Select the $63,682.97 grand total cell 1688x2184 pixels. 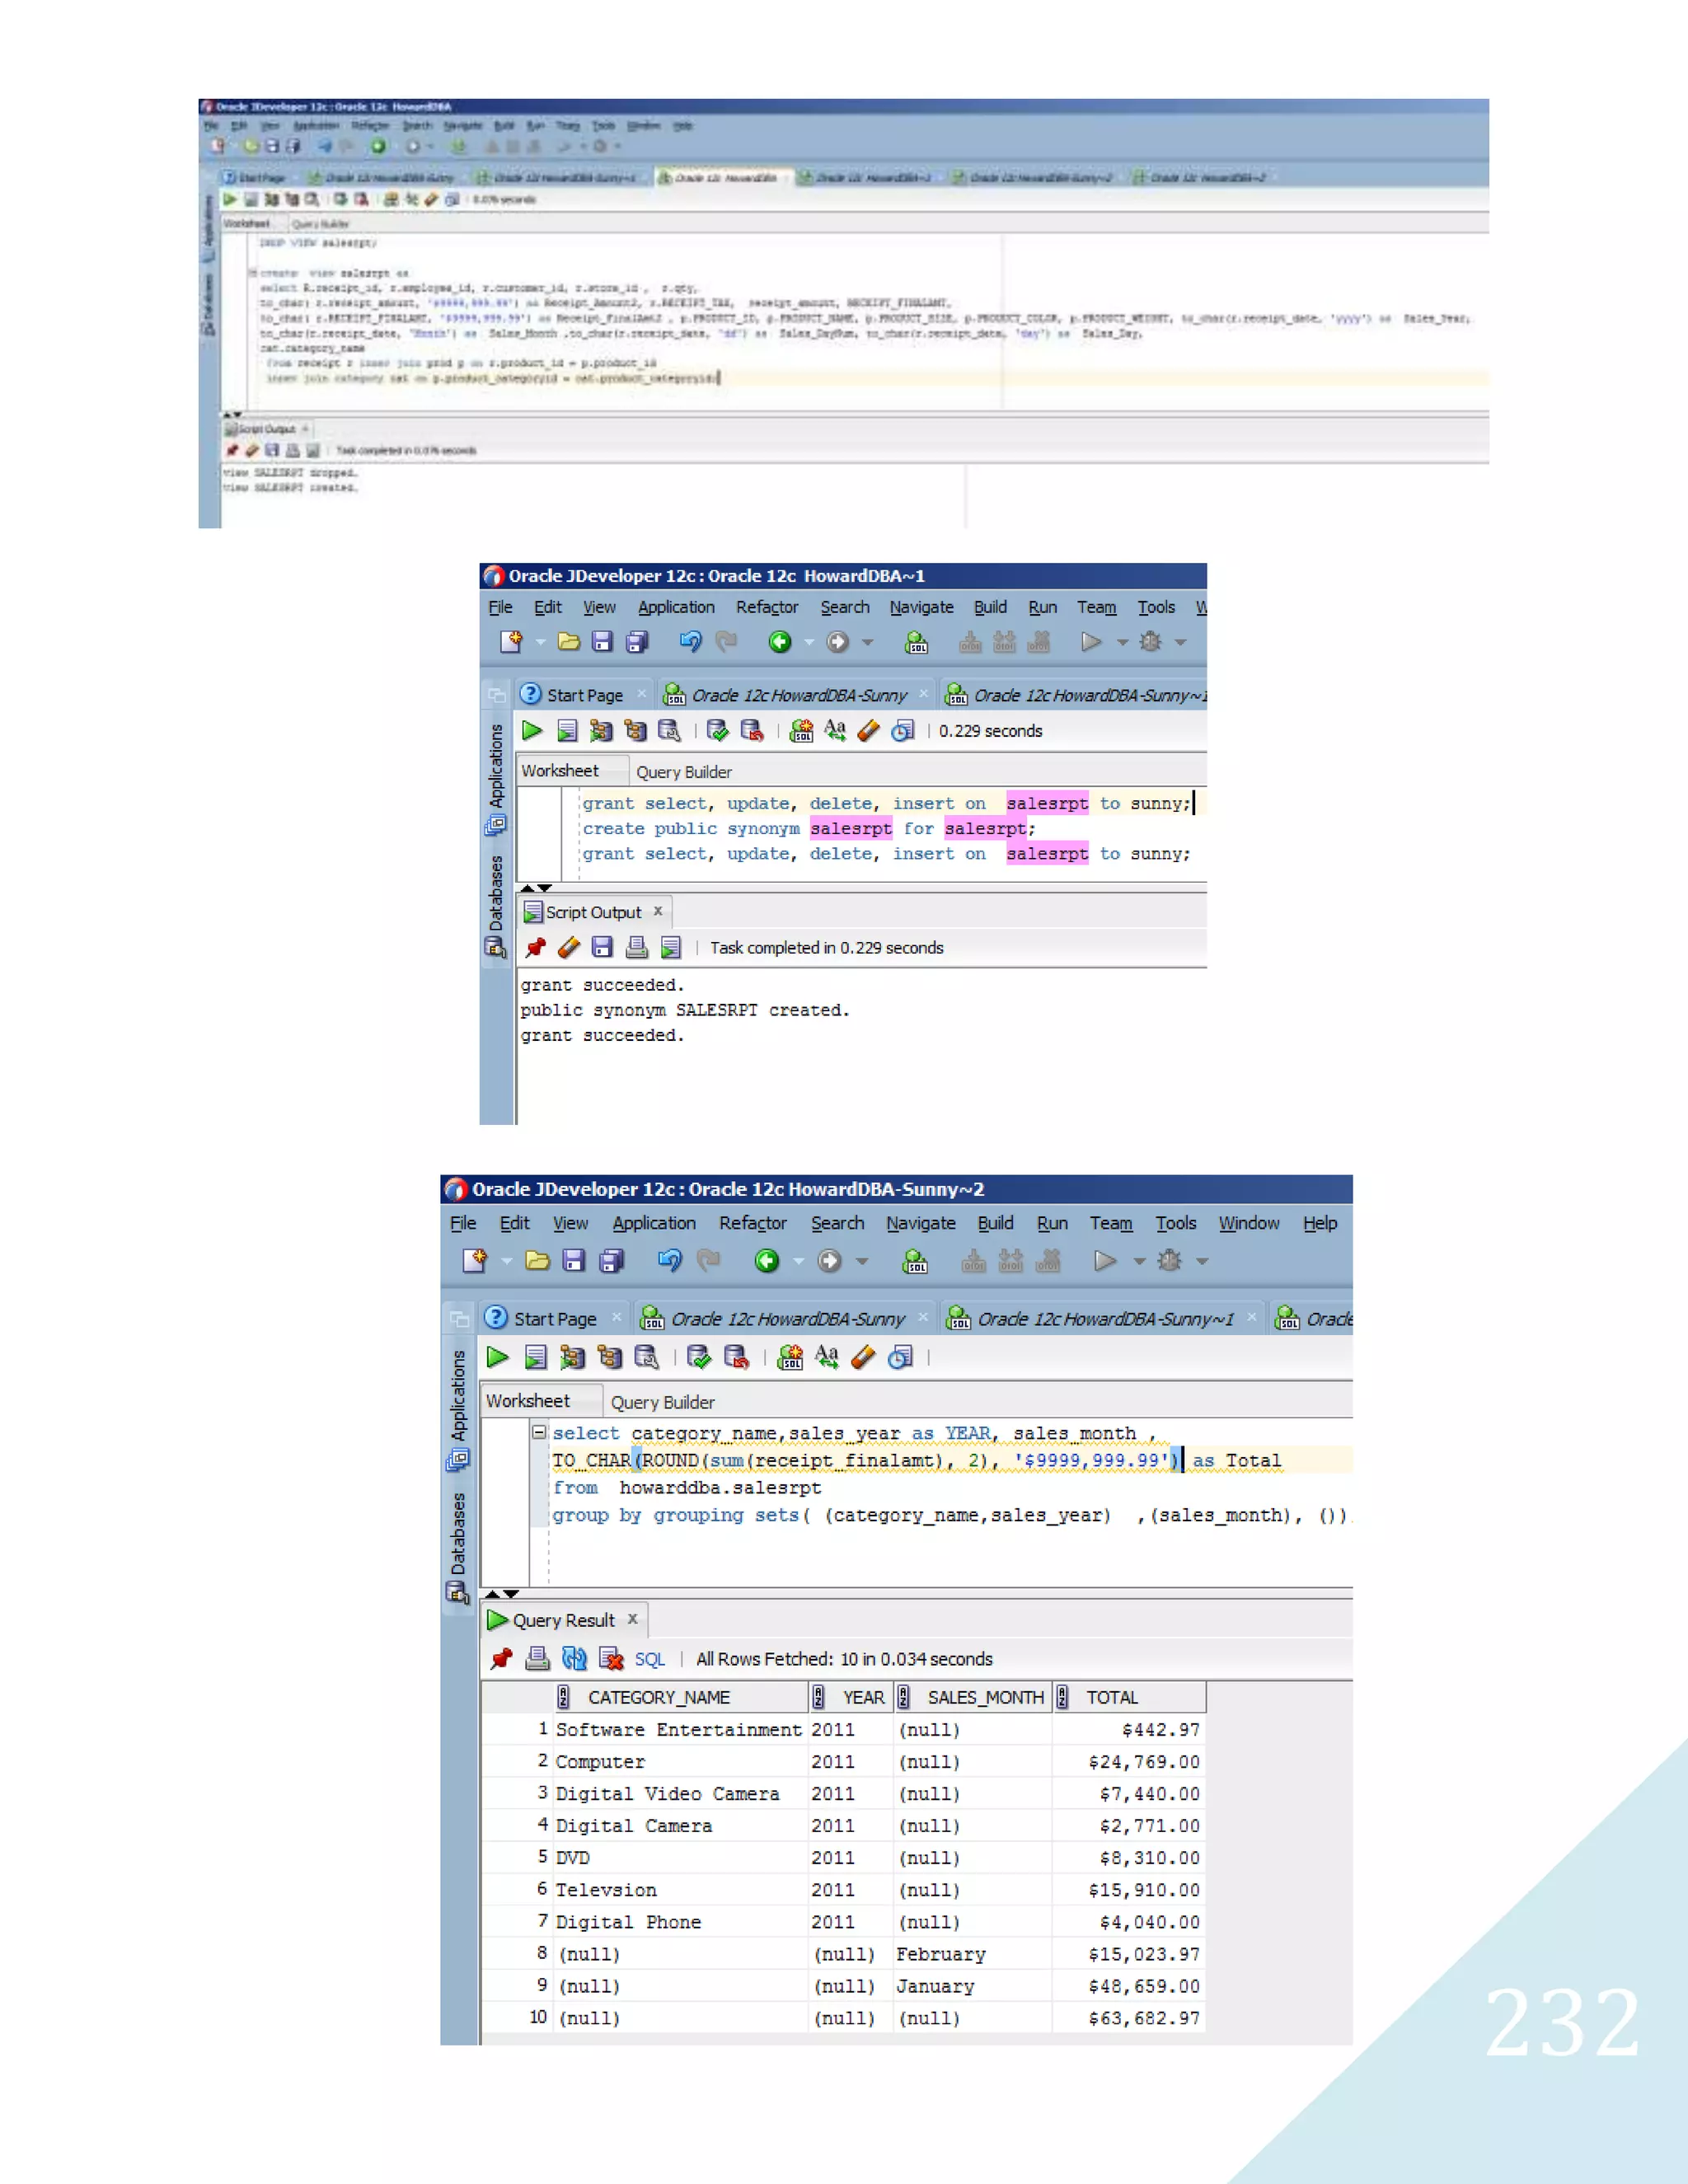[1129, 2018]
